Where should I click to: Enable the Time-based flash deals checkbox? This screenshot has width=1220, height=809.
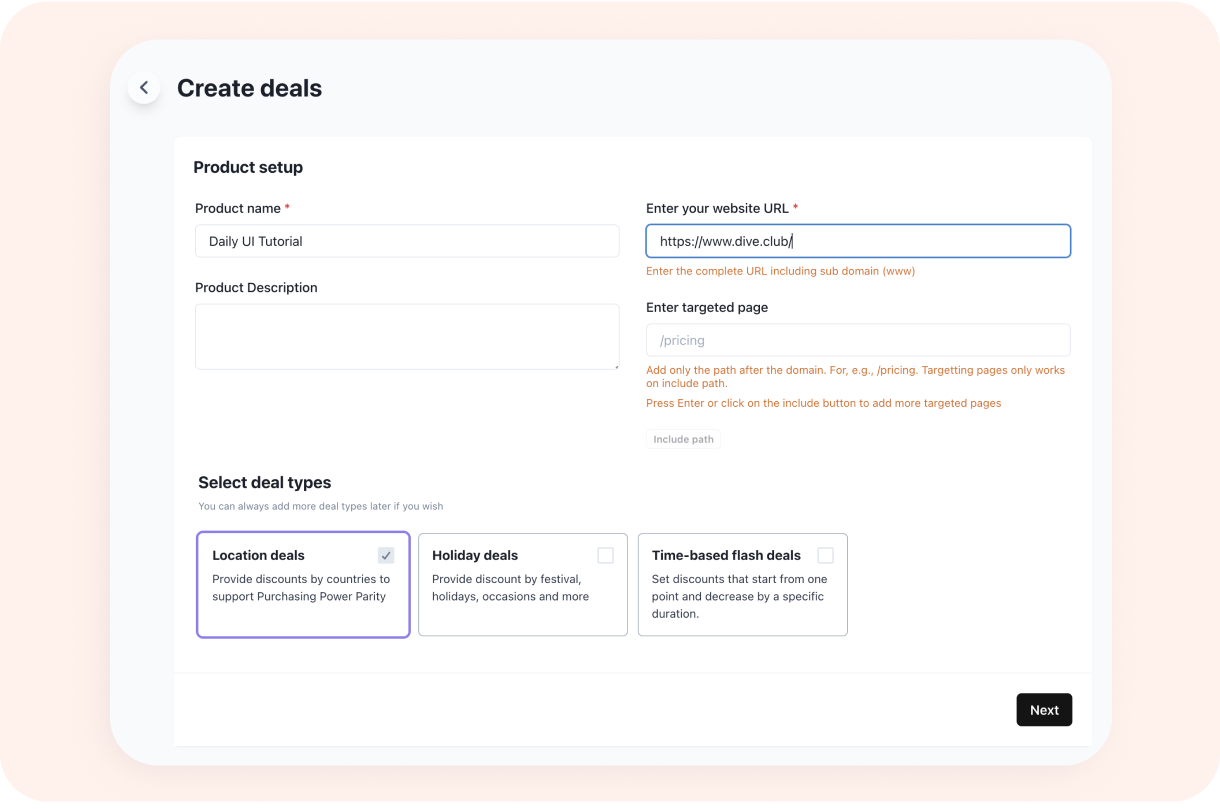pyautogui.click(x=825, y=555)
